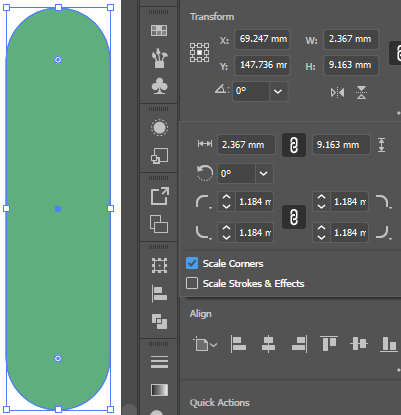
Task: Align objects to vertical bottom
Action: pyautogui.click(x=389, y=344)
